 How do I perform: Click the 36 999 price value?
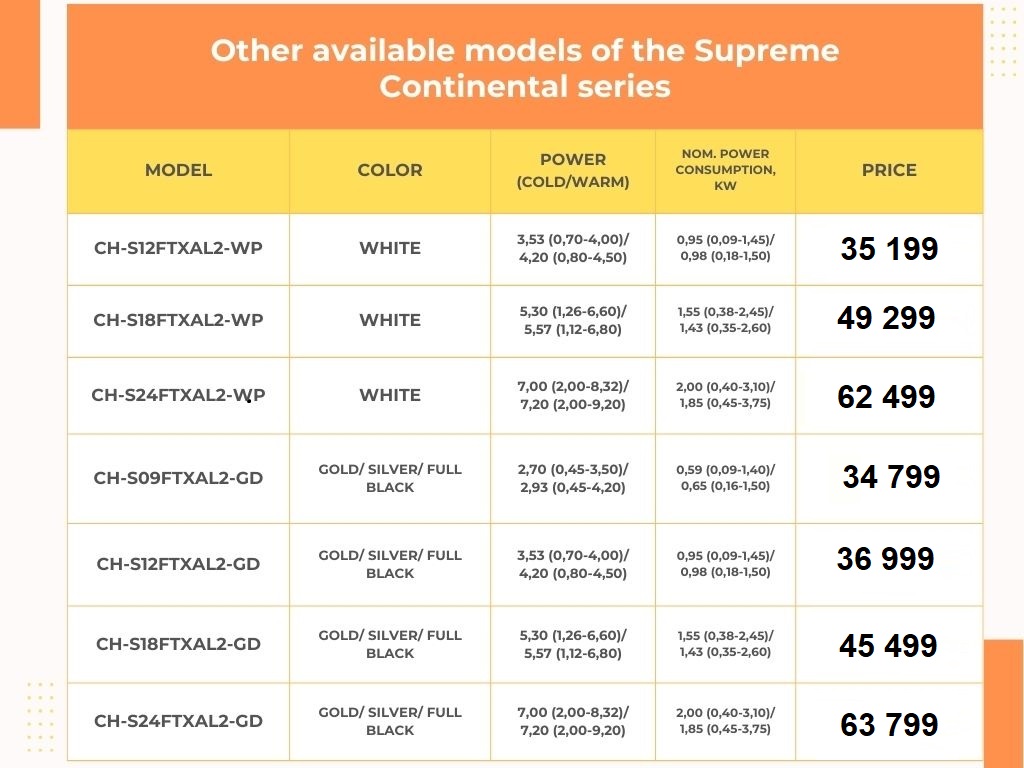click(x=885, y=559)
